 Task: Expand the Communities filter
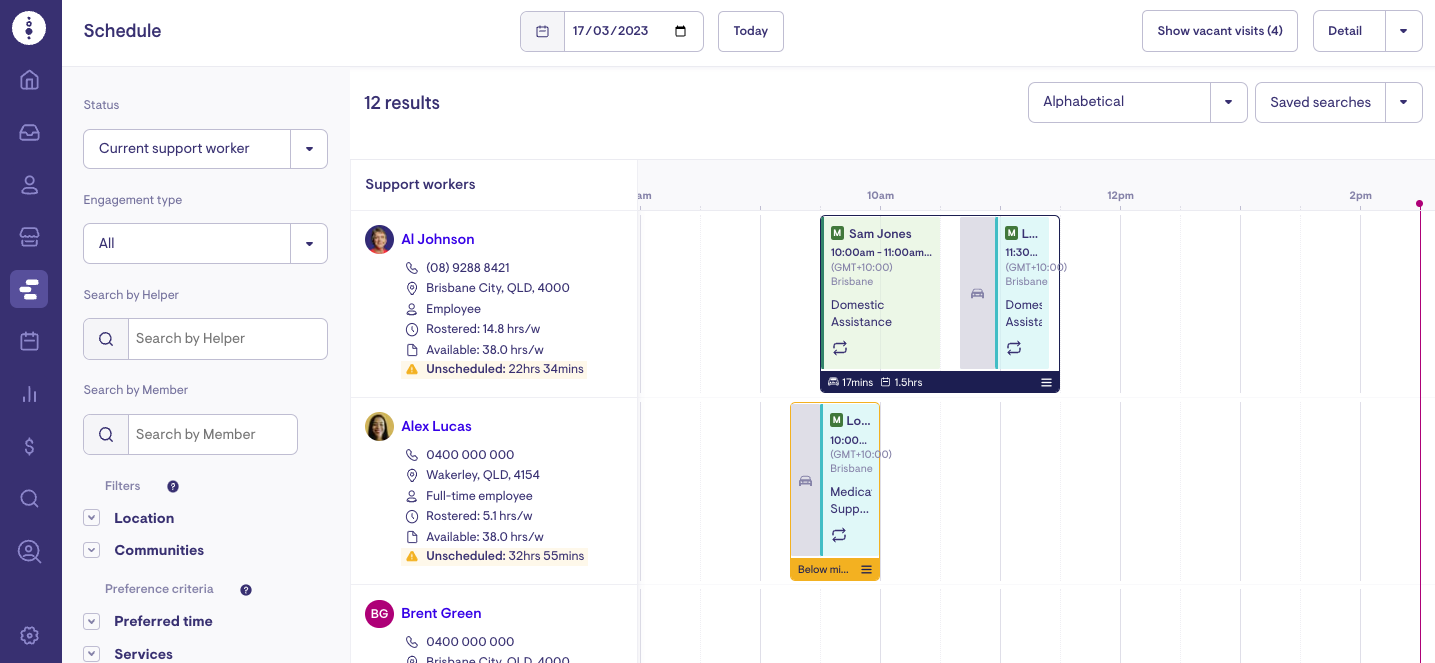tap(92, 550)
